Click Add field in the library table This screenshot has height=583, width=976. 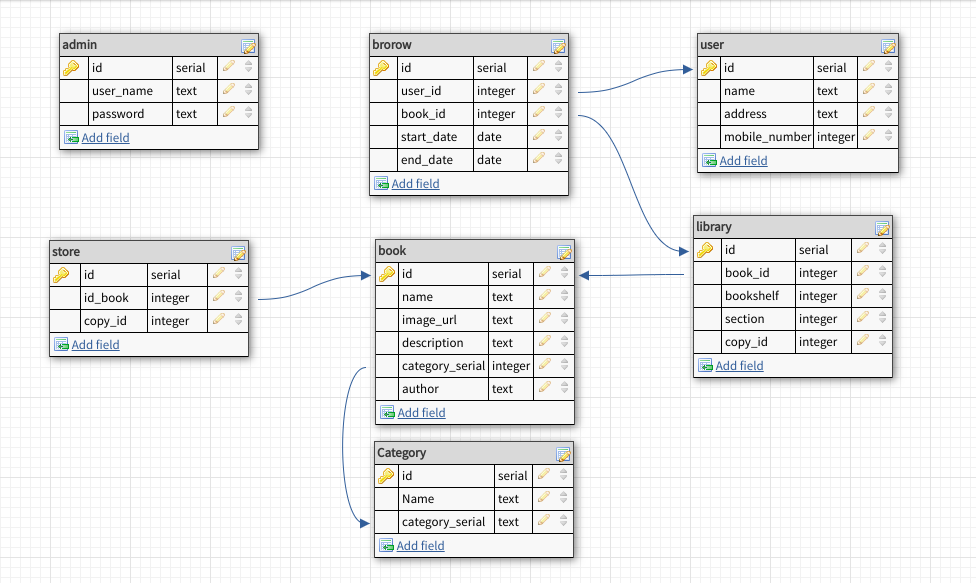[739, 366]
